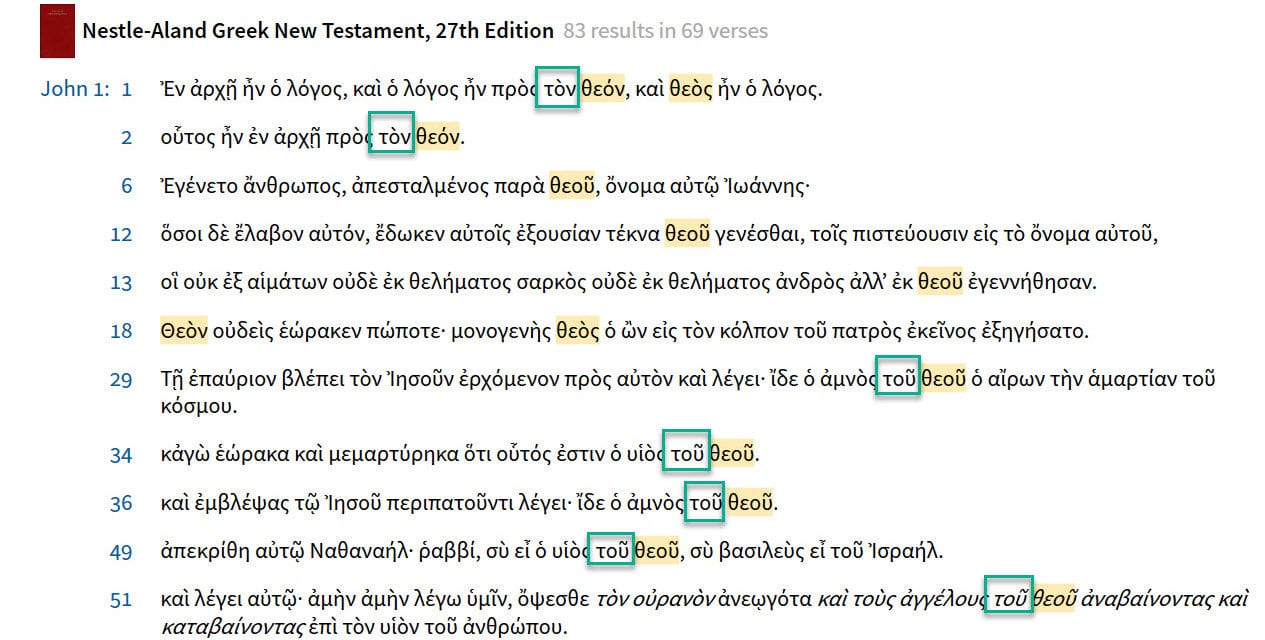The height and width of the screenshot is (640, 1265).
Task: Click italic highlighted θεοῦ in verse 51
Action: 1055,600
